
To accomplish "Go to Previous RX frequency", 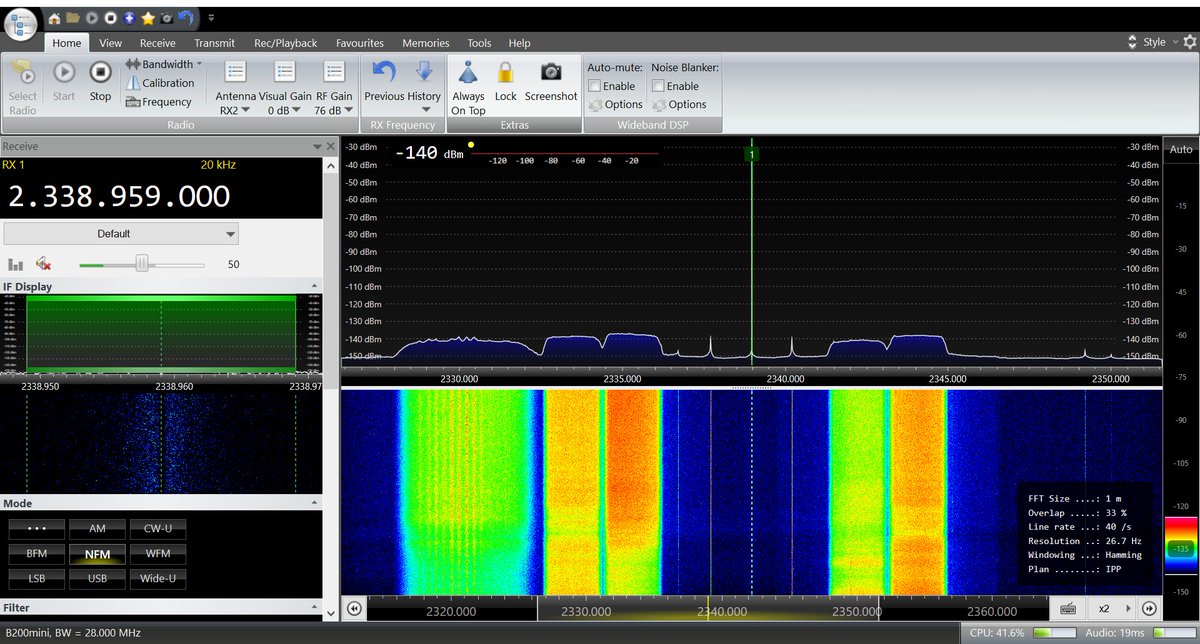I will pyautogui.click(x=384, y=80).
